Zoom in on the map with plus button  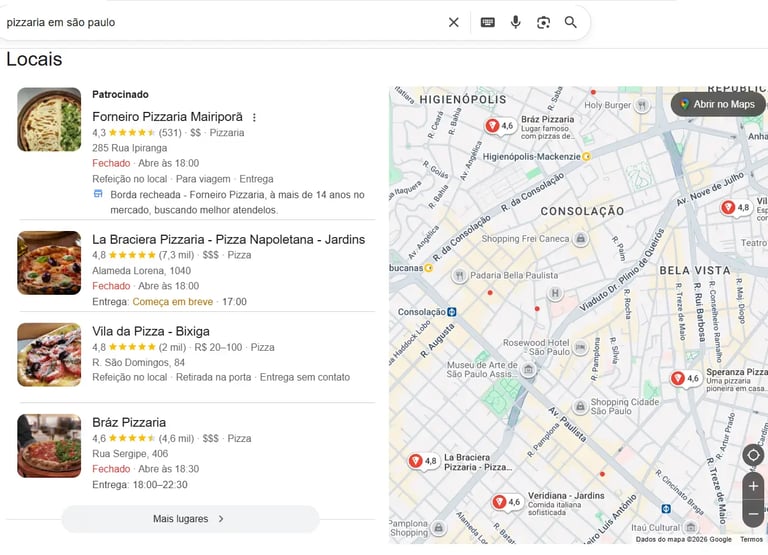pos(753,486)
